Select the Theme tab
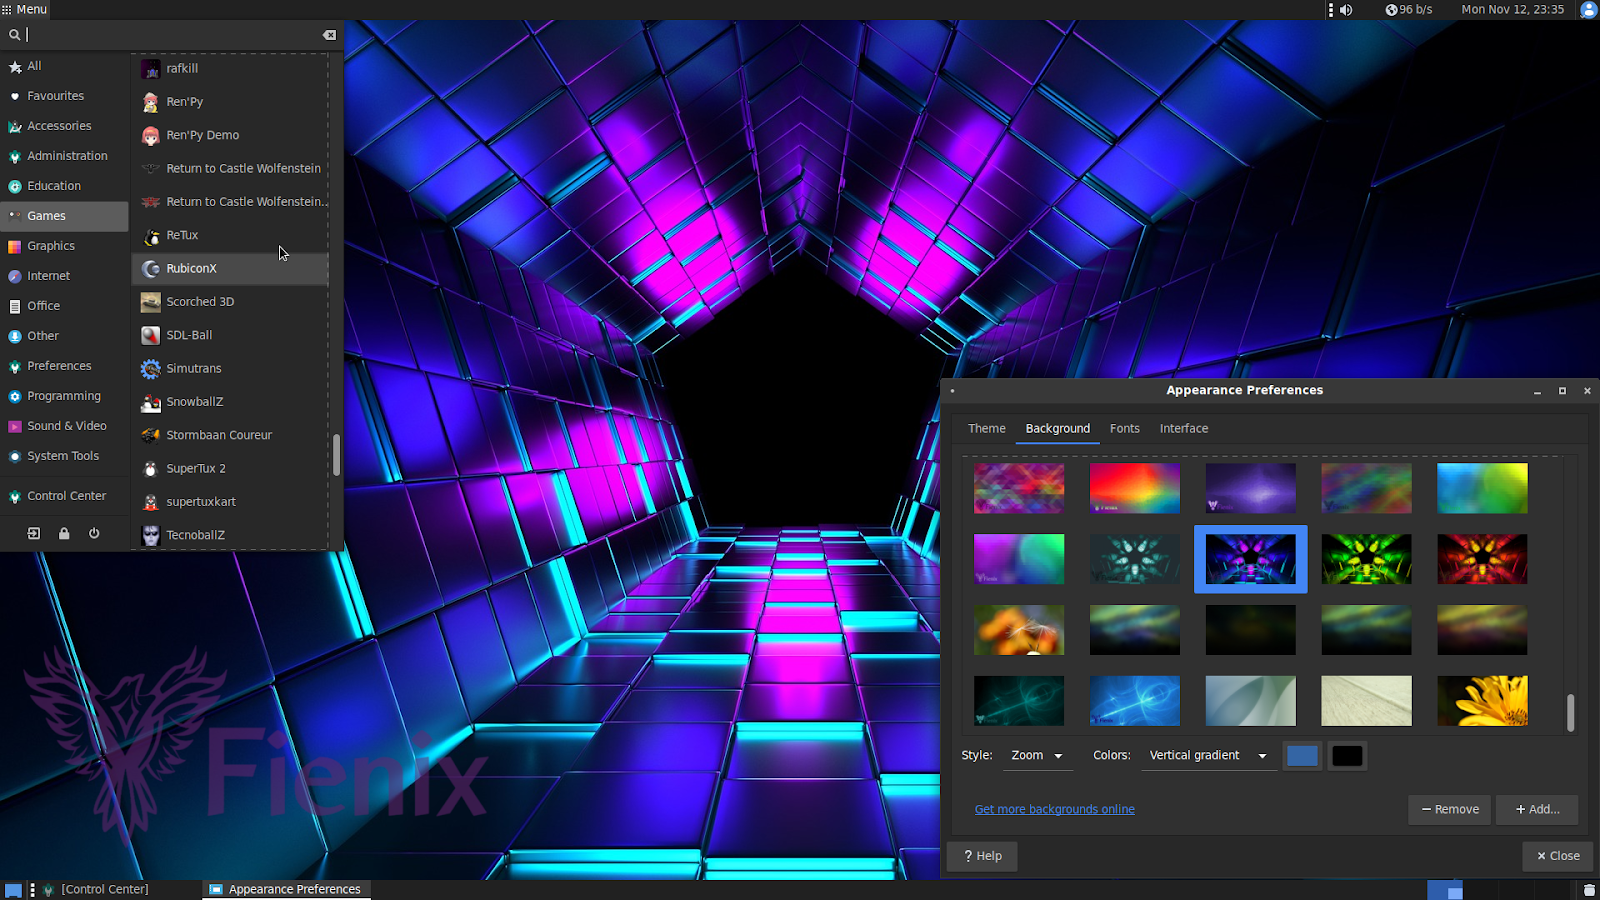Image resolution: width=1600 pixels, height=900 pixels. pyautogui.click(x=986, y=428)
